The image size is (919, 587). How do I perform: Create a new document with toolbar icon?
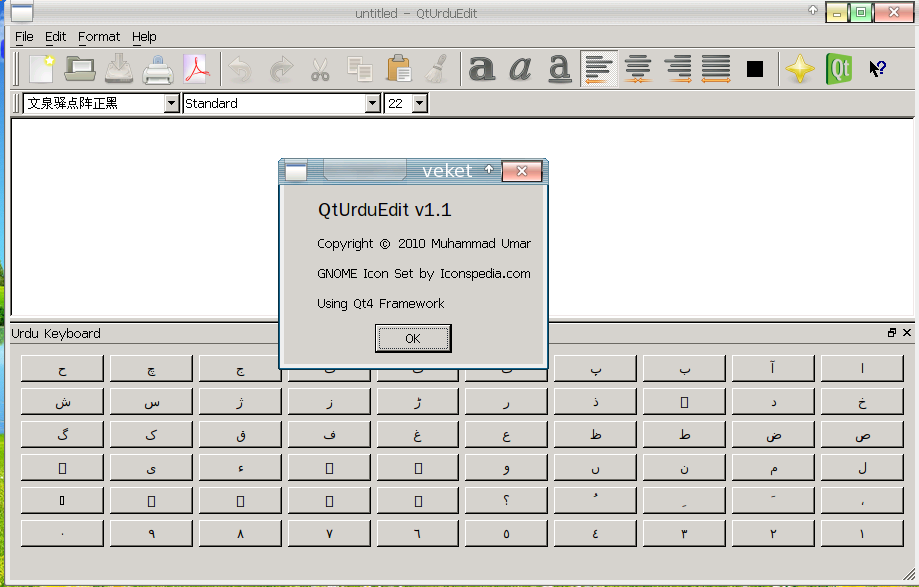41,69
